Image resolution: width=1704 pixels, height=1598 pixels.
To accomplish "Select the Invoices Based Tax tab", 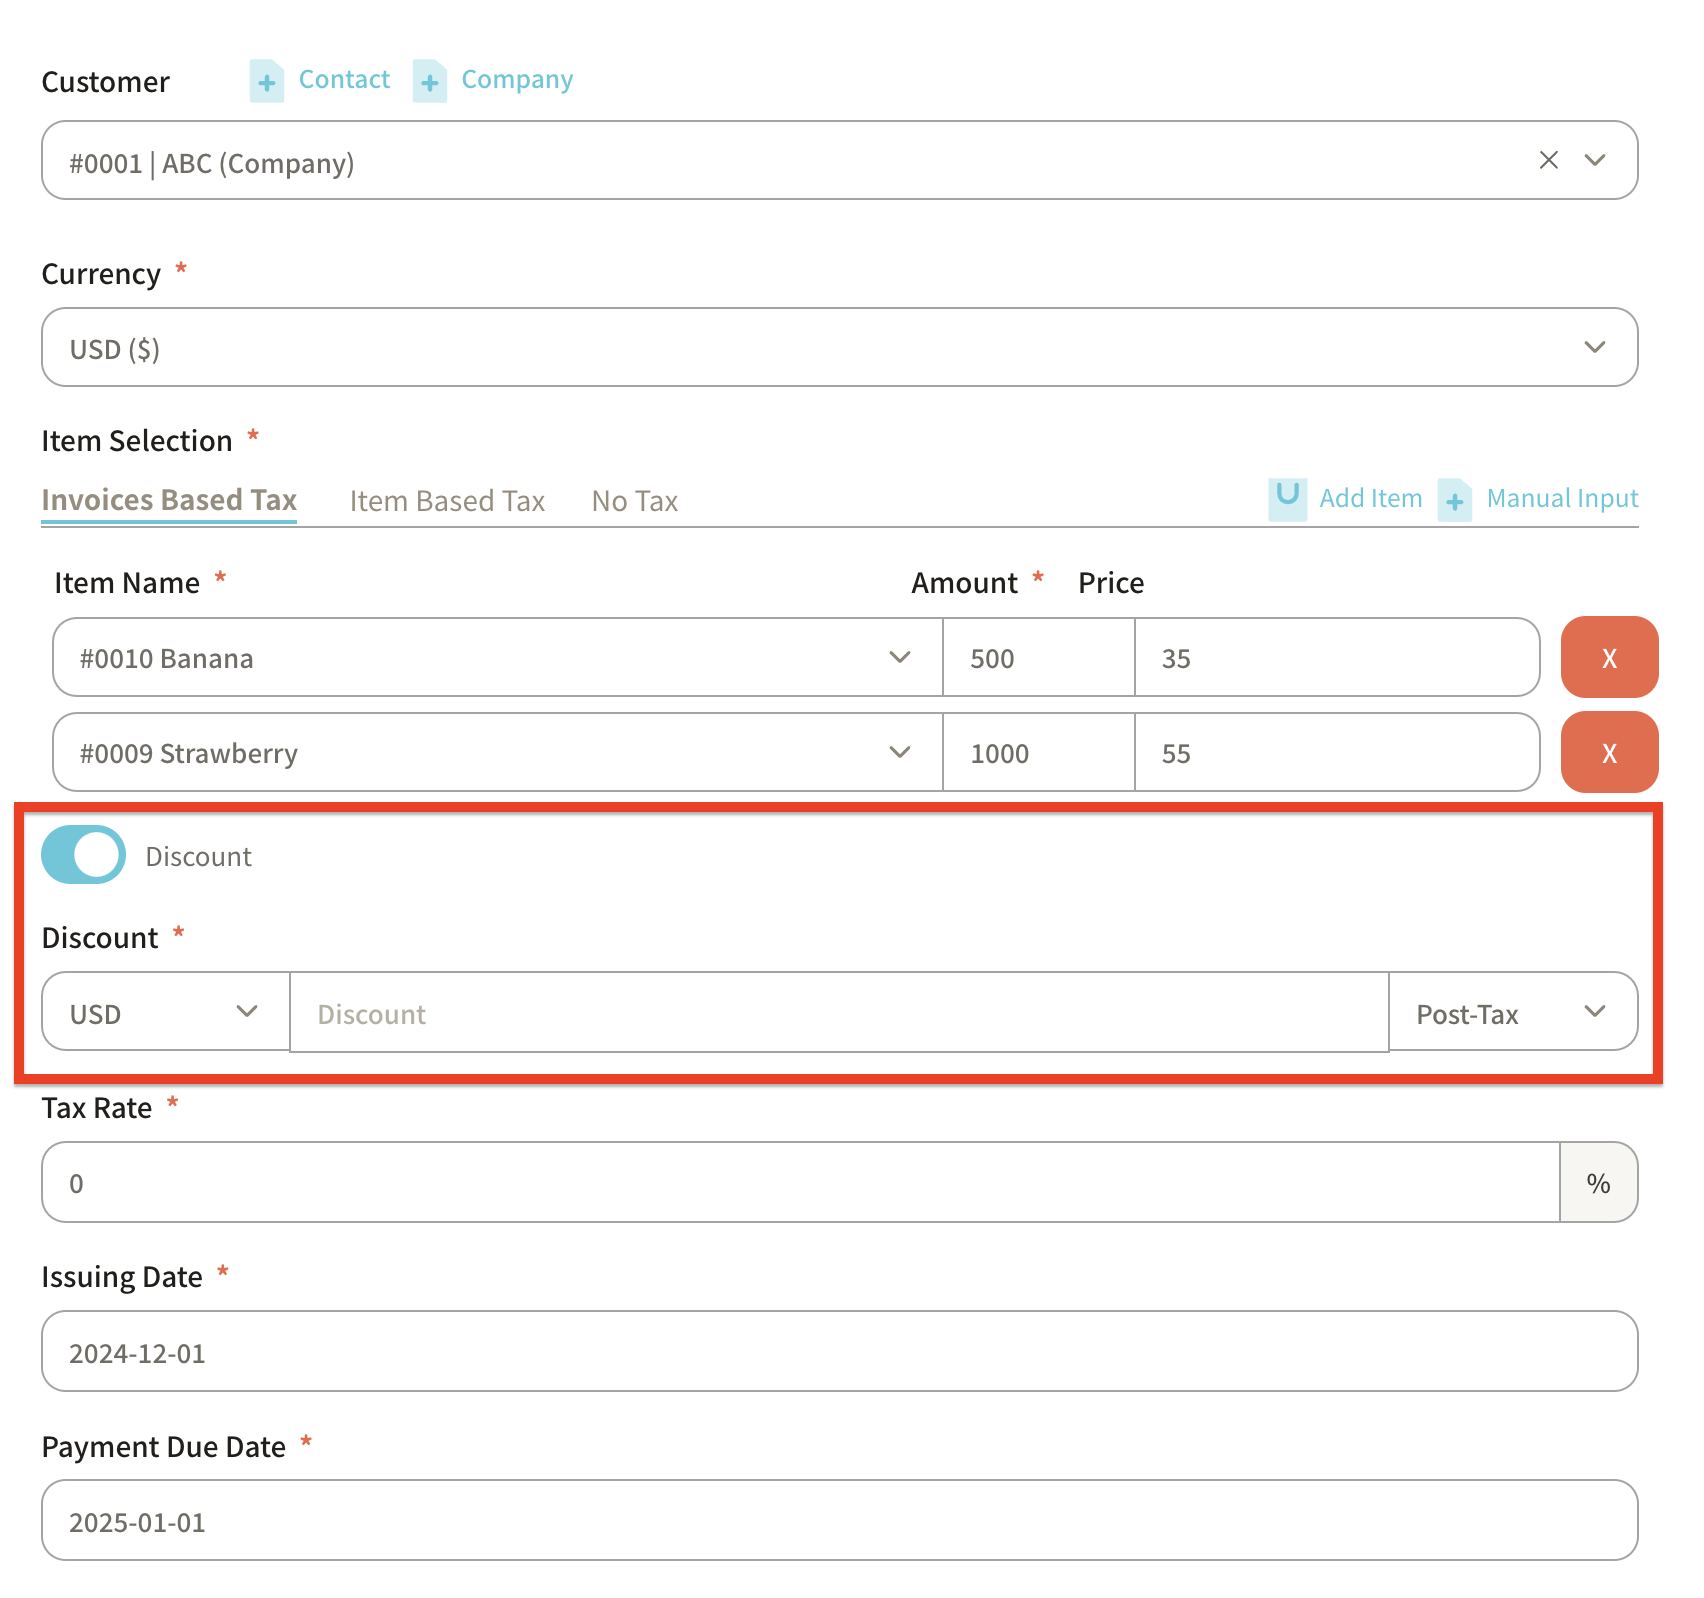I will (x=169, y=500).
